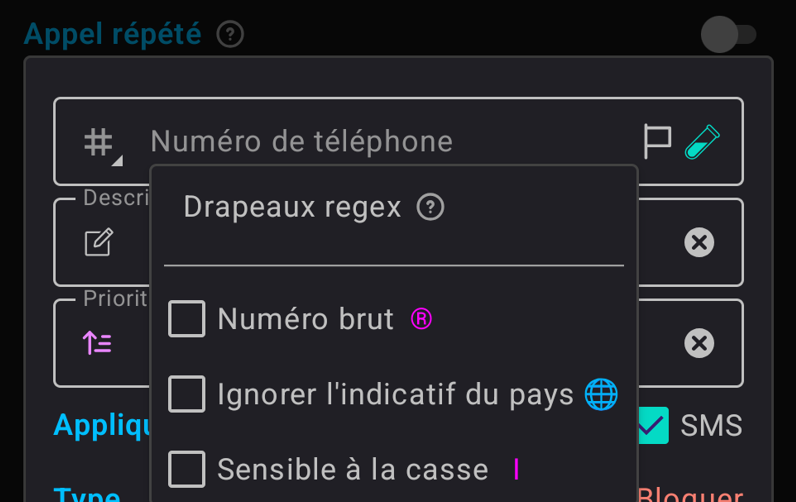Toggle the Appel répété switch

pyautogui.click(x=729, y=34)
